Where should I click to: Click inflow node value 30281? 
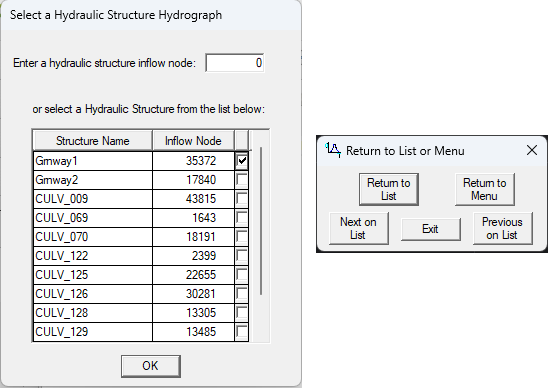[193, 294]
